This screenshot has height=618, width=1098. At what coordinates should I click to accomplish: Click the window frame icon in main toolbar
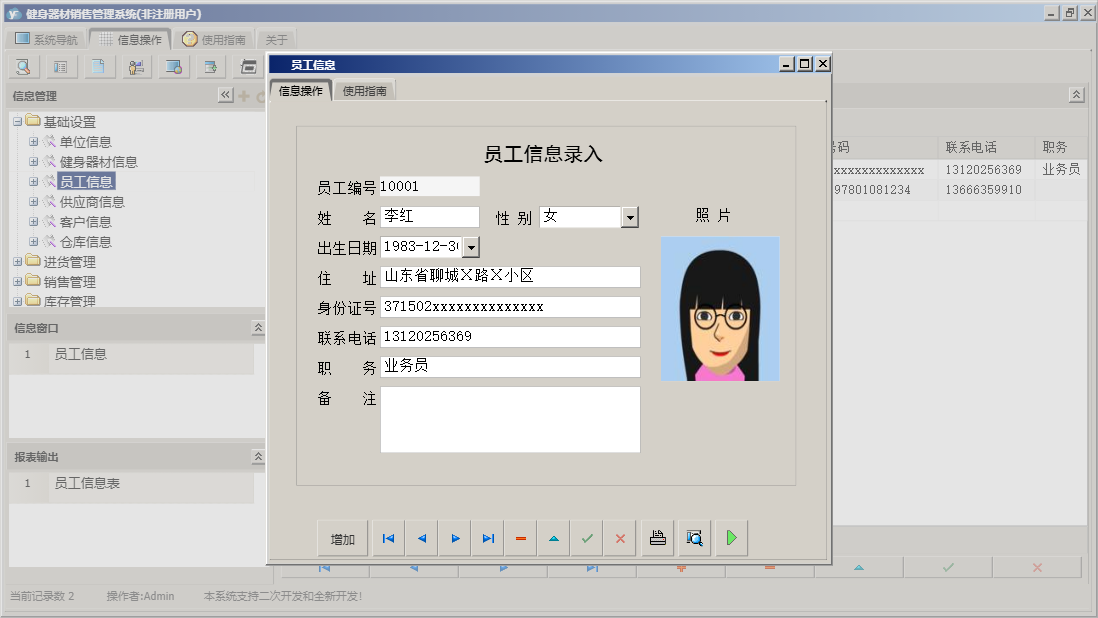(x=249, y=67)
